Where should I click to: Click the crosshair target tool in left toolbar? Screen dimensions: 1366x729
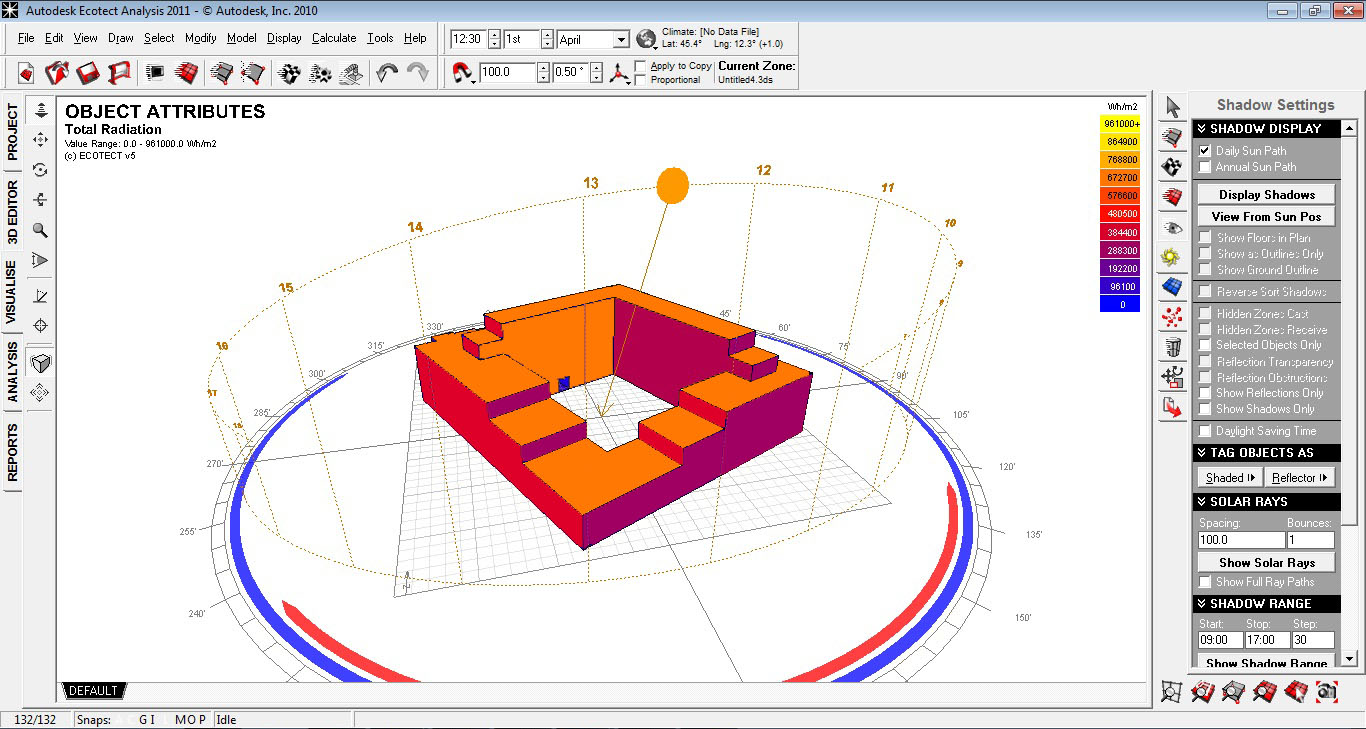point(41,325)
